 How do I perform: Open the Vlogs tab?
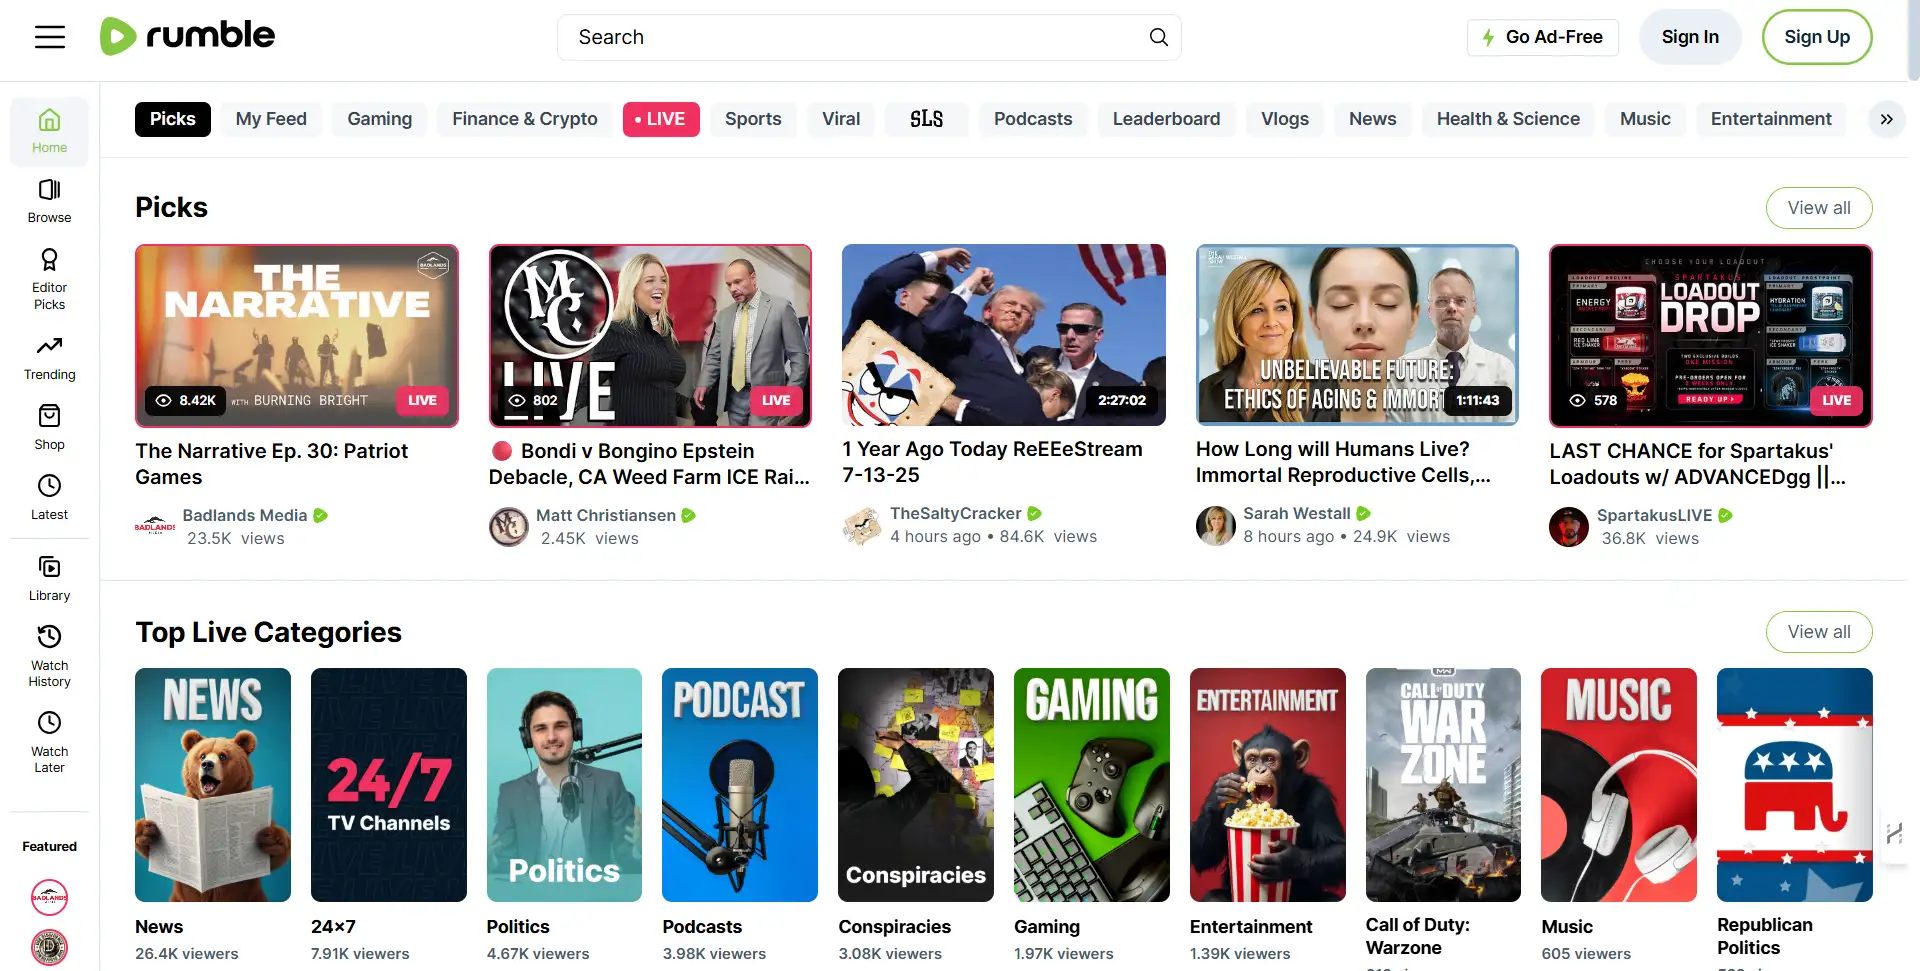1285,119
